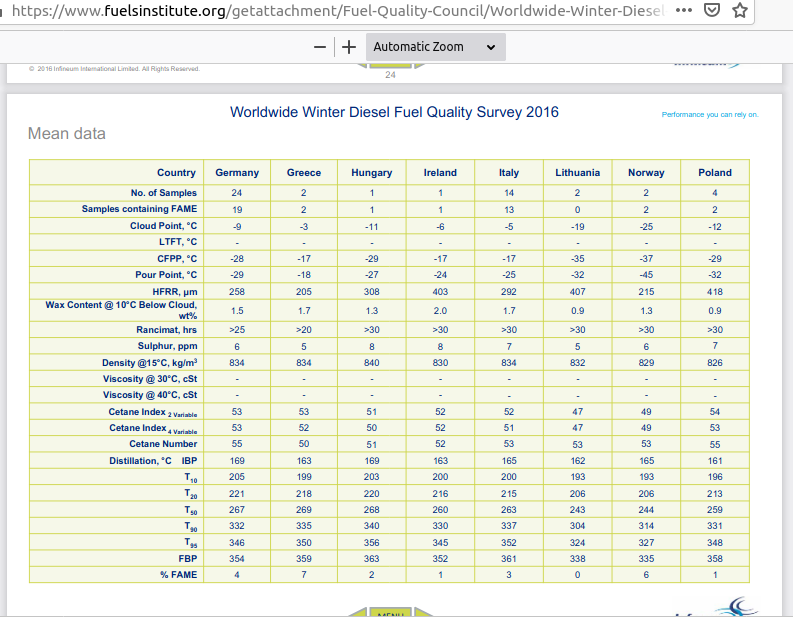Select the Italy column header
This screenshot has width=793, height=617.
coord(509,172)
